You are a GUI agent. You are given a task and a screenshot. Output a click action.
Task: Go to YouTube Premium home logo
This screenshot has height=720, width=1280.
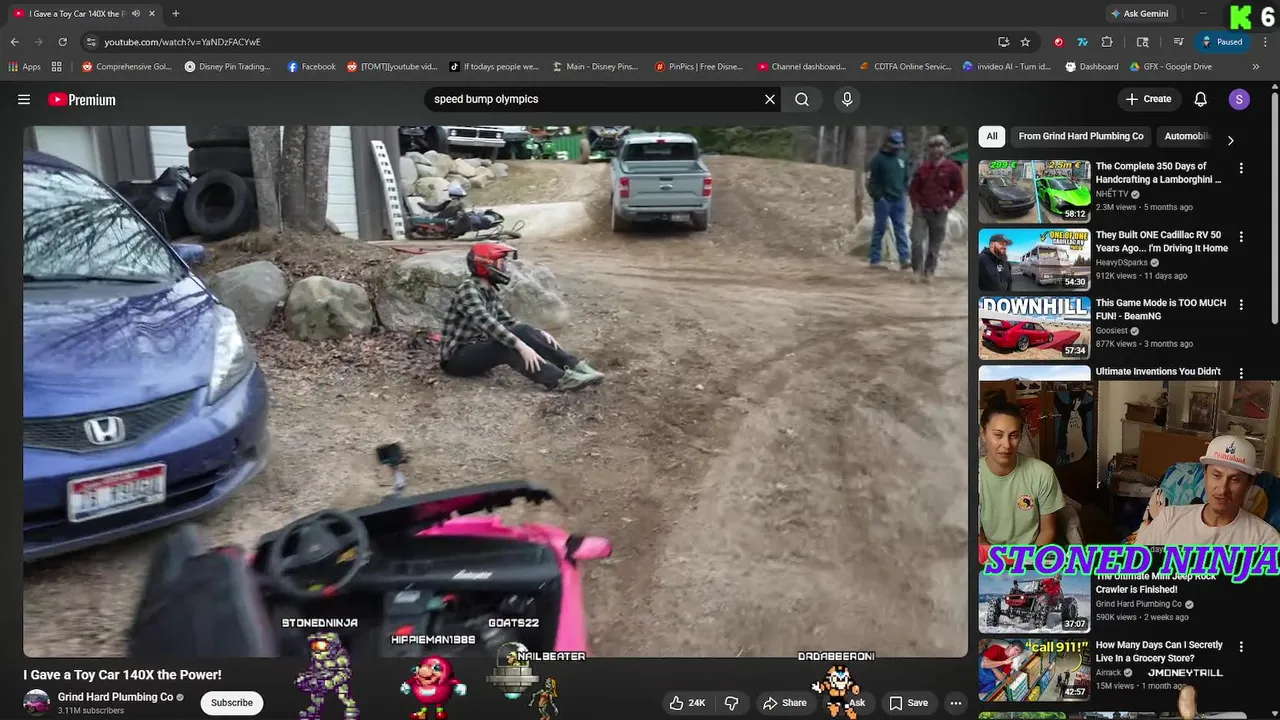[x=82, y=99]
